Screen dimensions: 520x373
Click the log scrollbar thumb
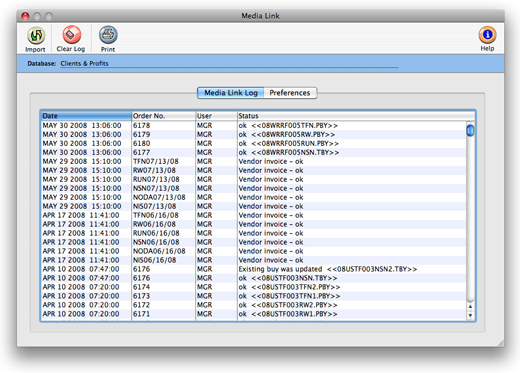[470, 130]
